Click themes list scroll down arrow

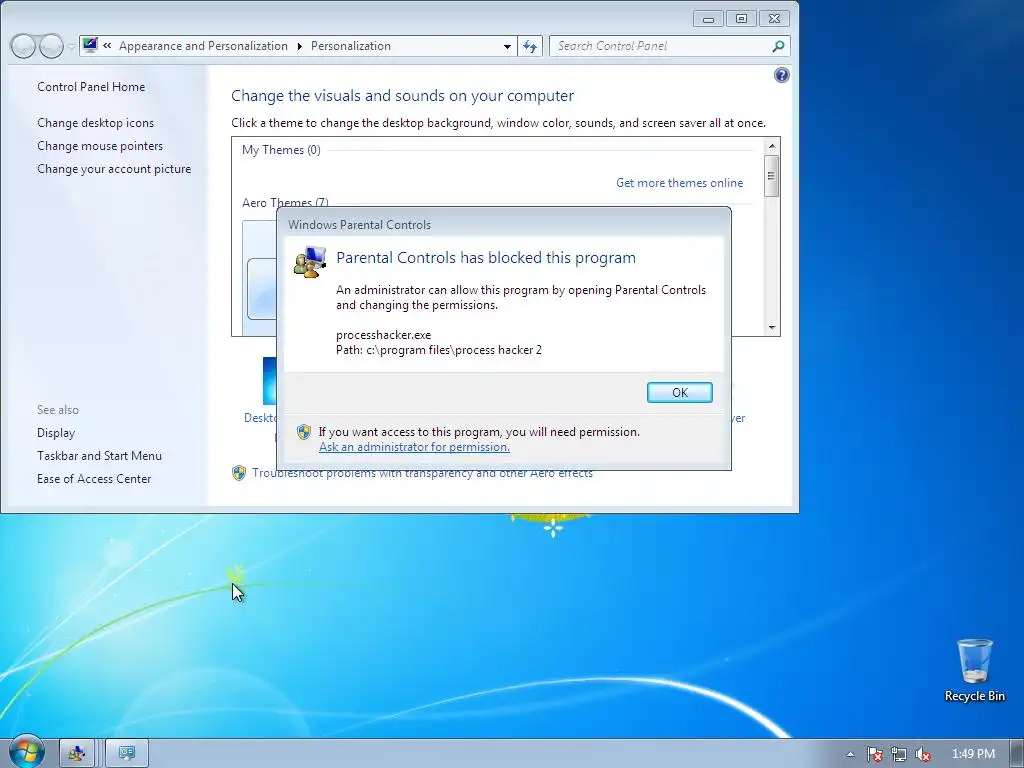point(772,327)
